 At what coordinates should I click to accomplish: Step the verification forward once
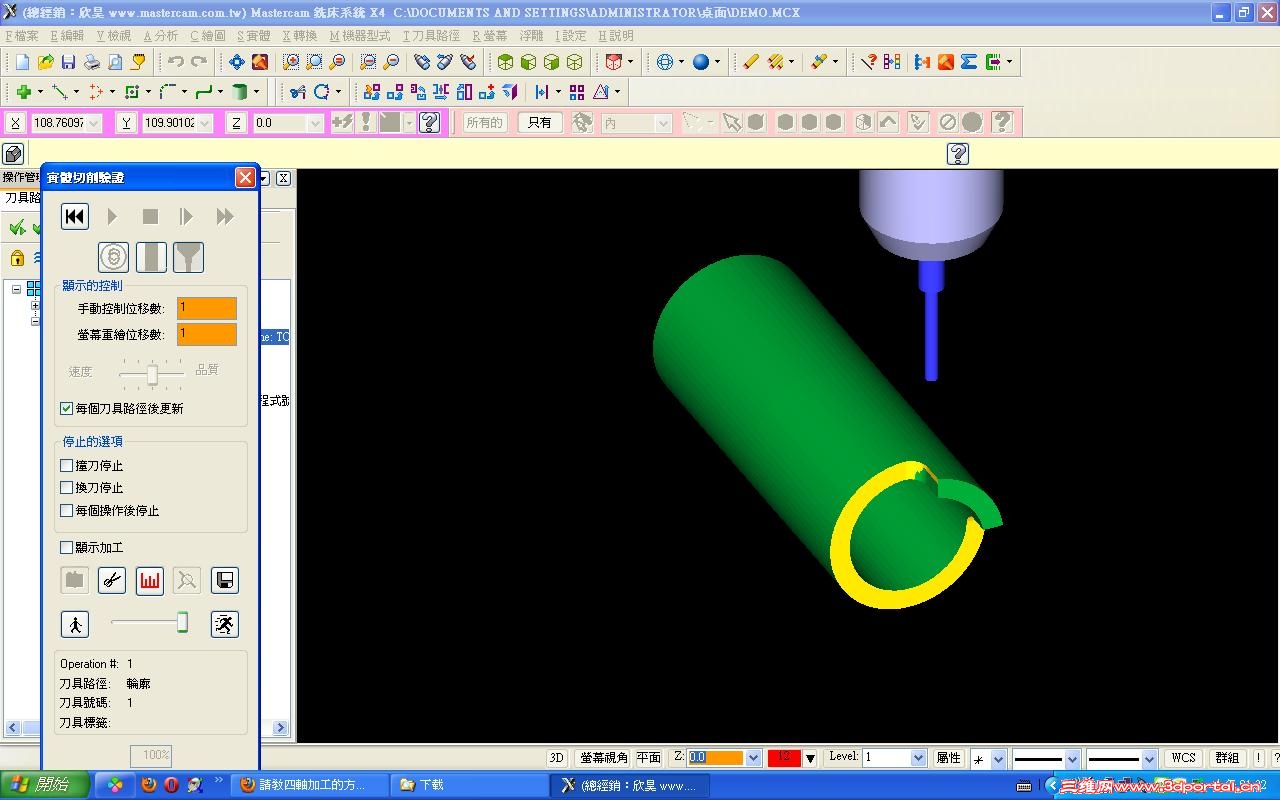(187, 216)
